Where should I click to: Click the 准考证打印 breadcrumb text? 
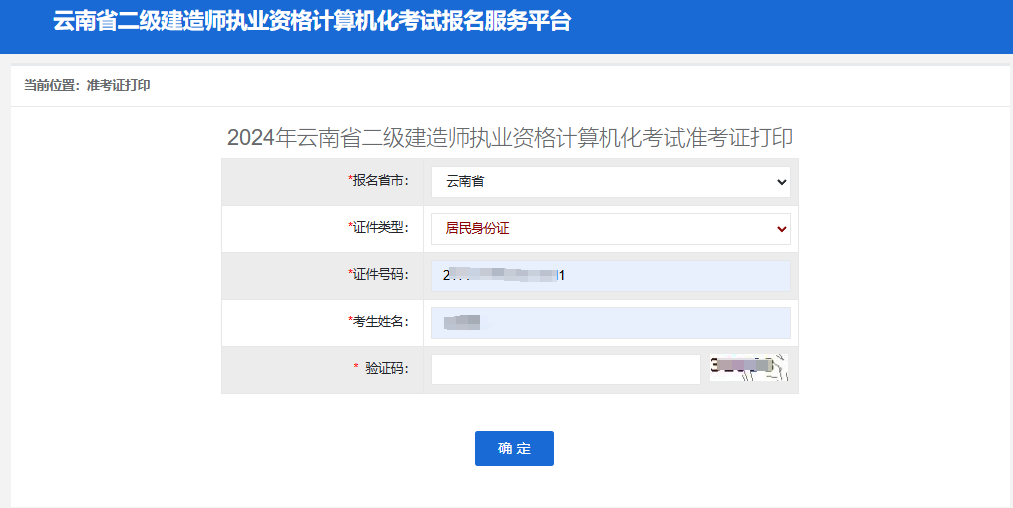(x=119, y=85)
